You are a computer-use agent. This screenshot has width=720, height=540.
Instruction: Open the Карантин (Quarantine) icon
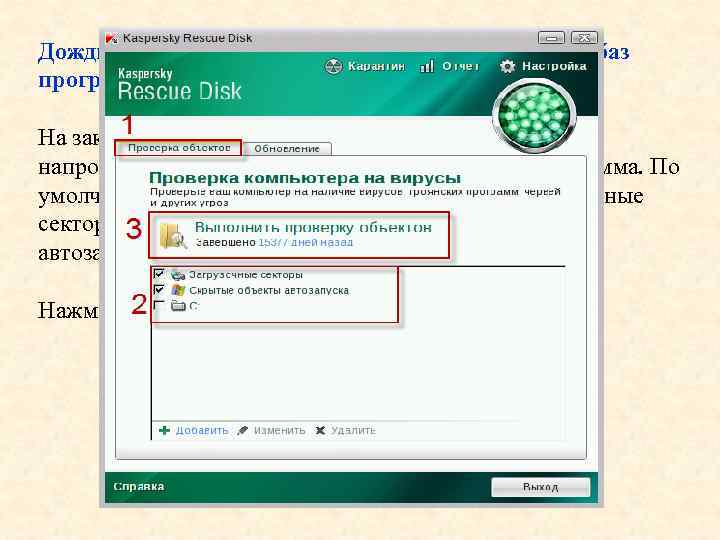point(333,67)
